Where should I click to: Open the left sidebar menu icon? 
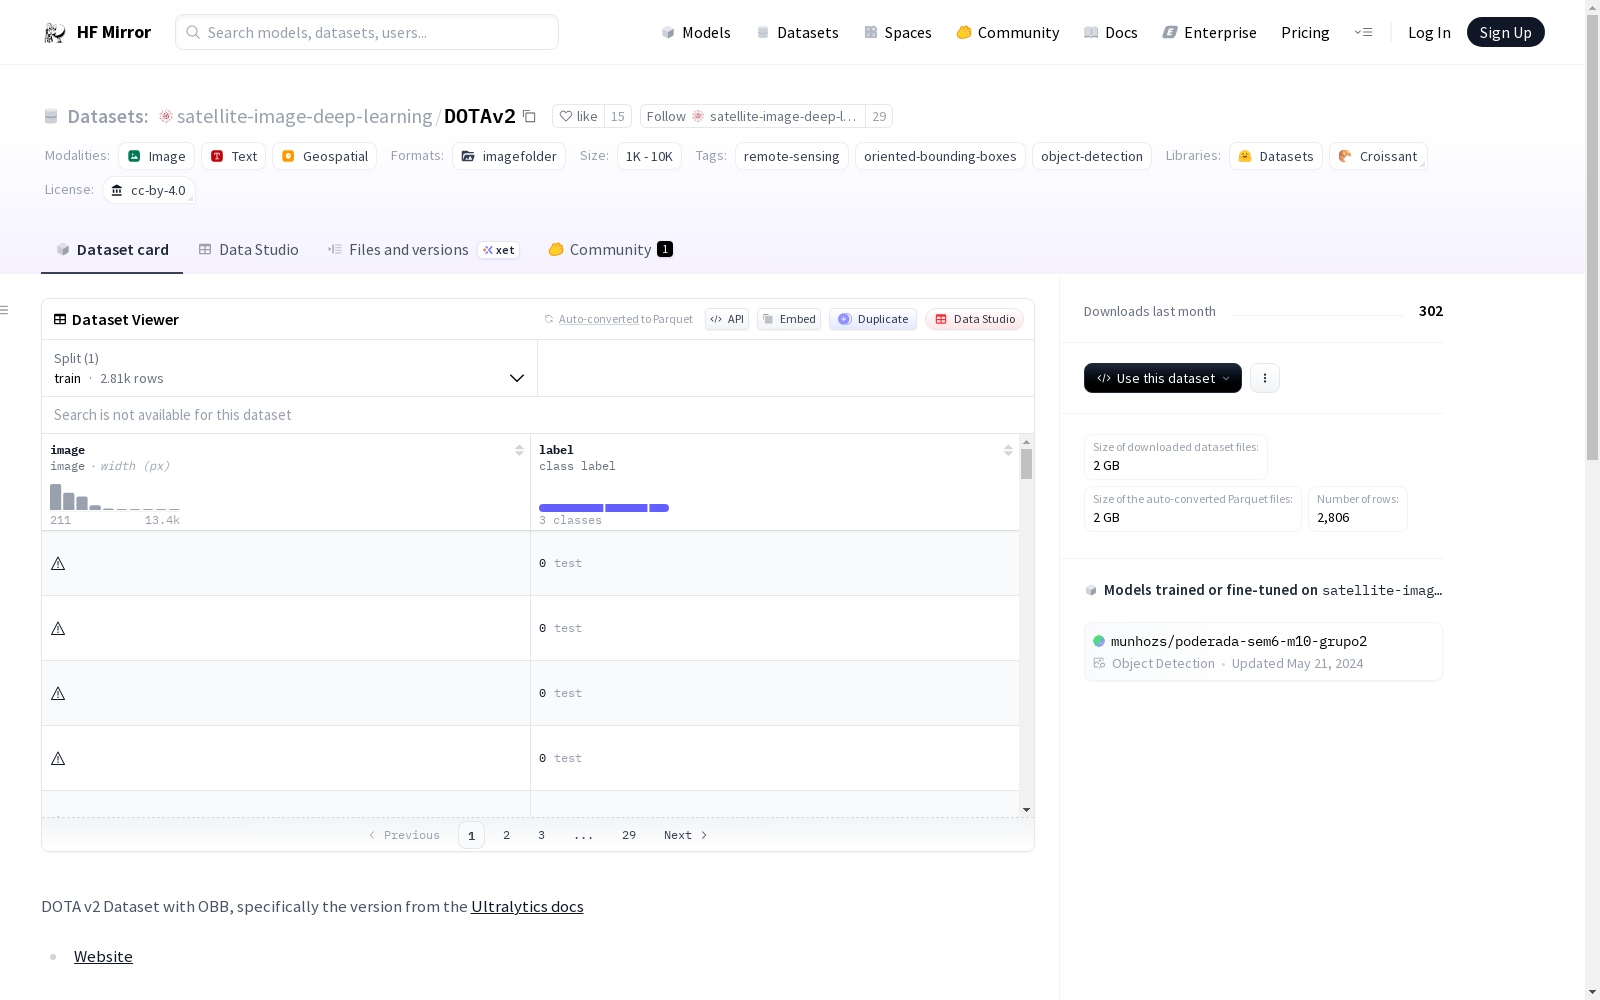(x=4, y=310)
